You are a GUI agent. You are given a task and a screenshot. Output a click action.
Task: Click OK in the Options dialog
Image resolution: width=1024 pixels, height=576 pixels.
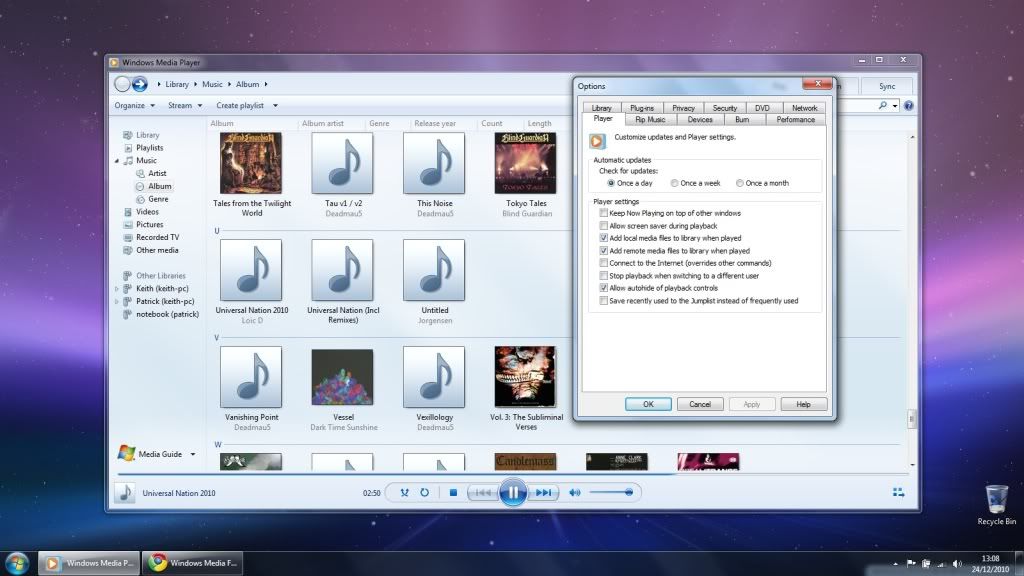point(648,404)
